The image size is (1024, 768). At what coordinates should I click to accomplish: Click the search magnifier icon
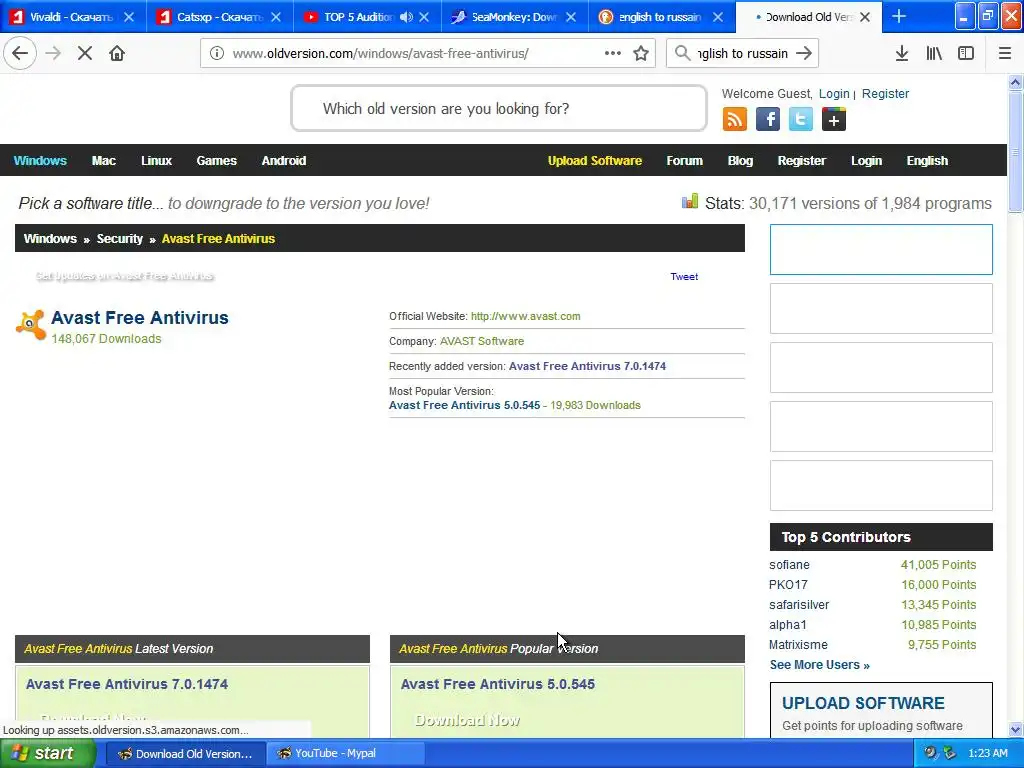click(682, 53)
